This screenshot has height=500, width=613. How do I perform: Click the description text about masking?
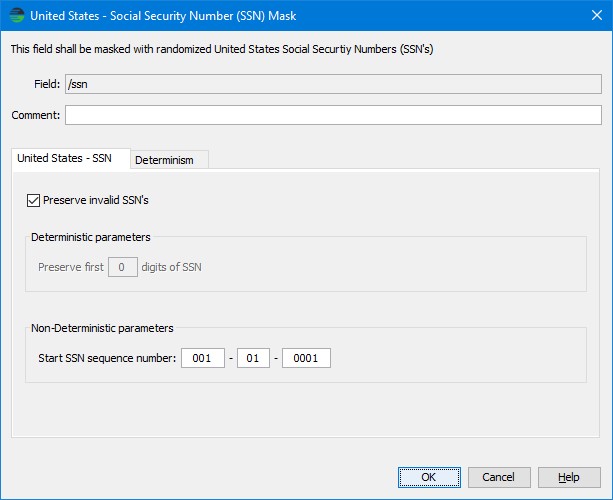point(222,49)
